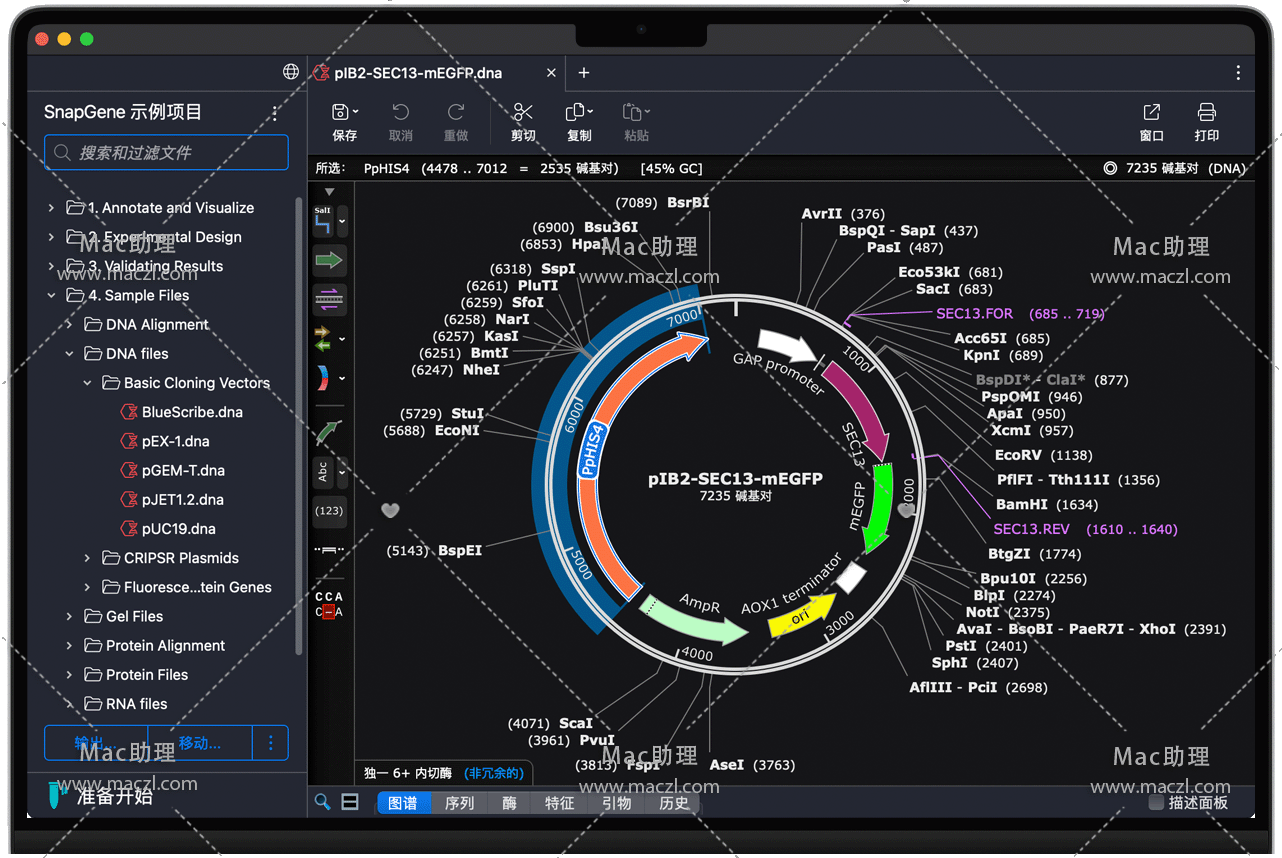
Task: Switch to the 序列 (Sequence) tab
Action: click(x=459, y=802)
